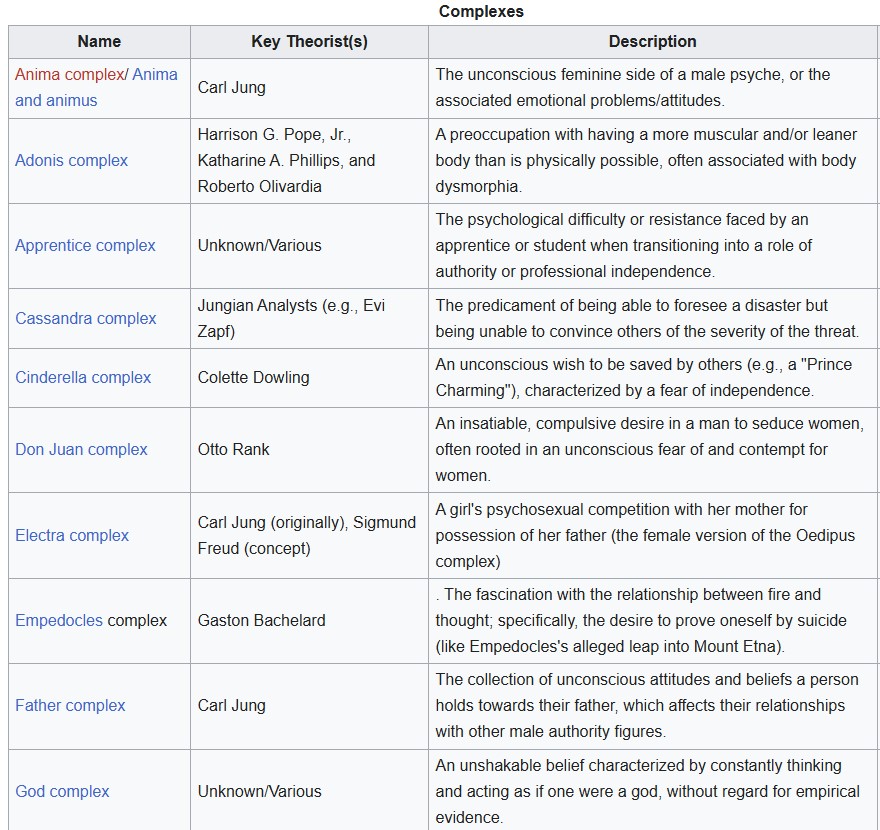Follow the Adonis complex link
Image resolution: width=880 pixels, height=830 pixels.
point(72,160)
